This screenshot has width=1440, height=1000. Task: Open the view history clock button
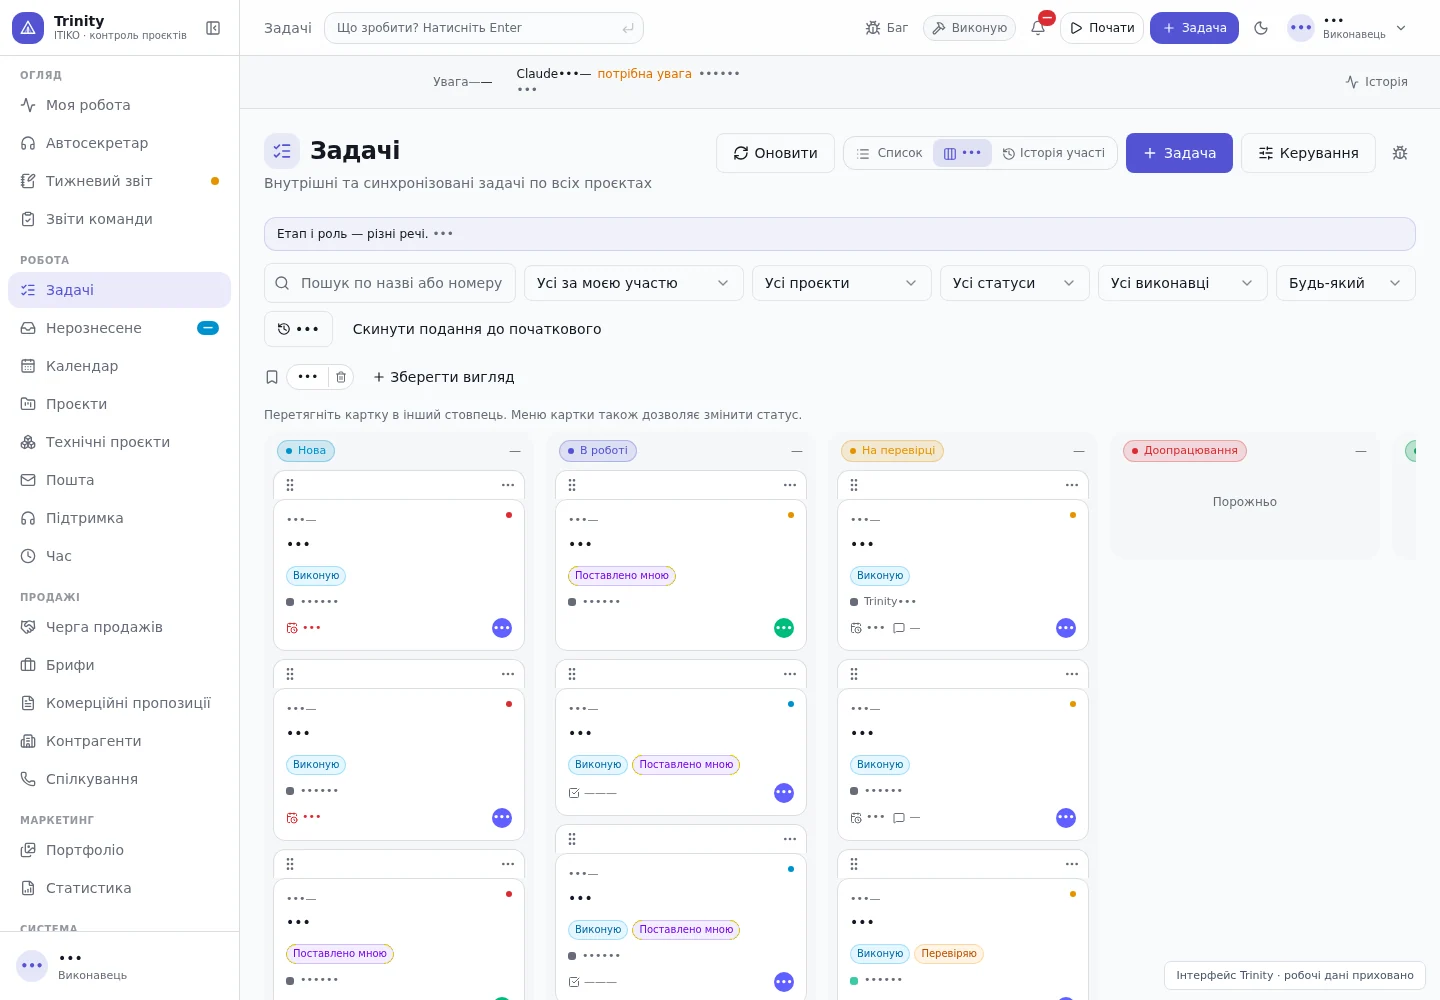(x=298, y=329)
